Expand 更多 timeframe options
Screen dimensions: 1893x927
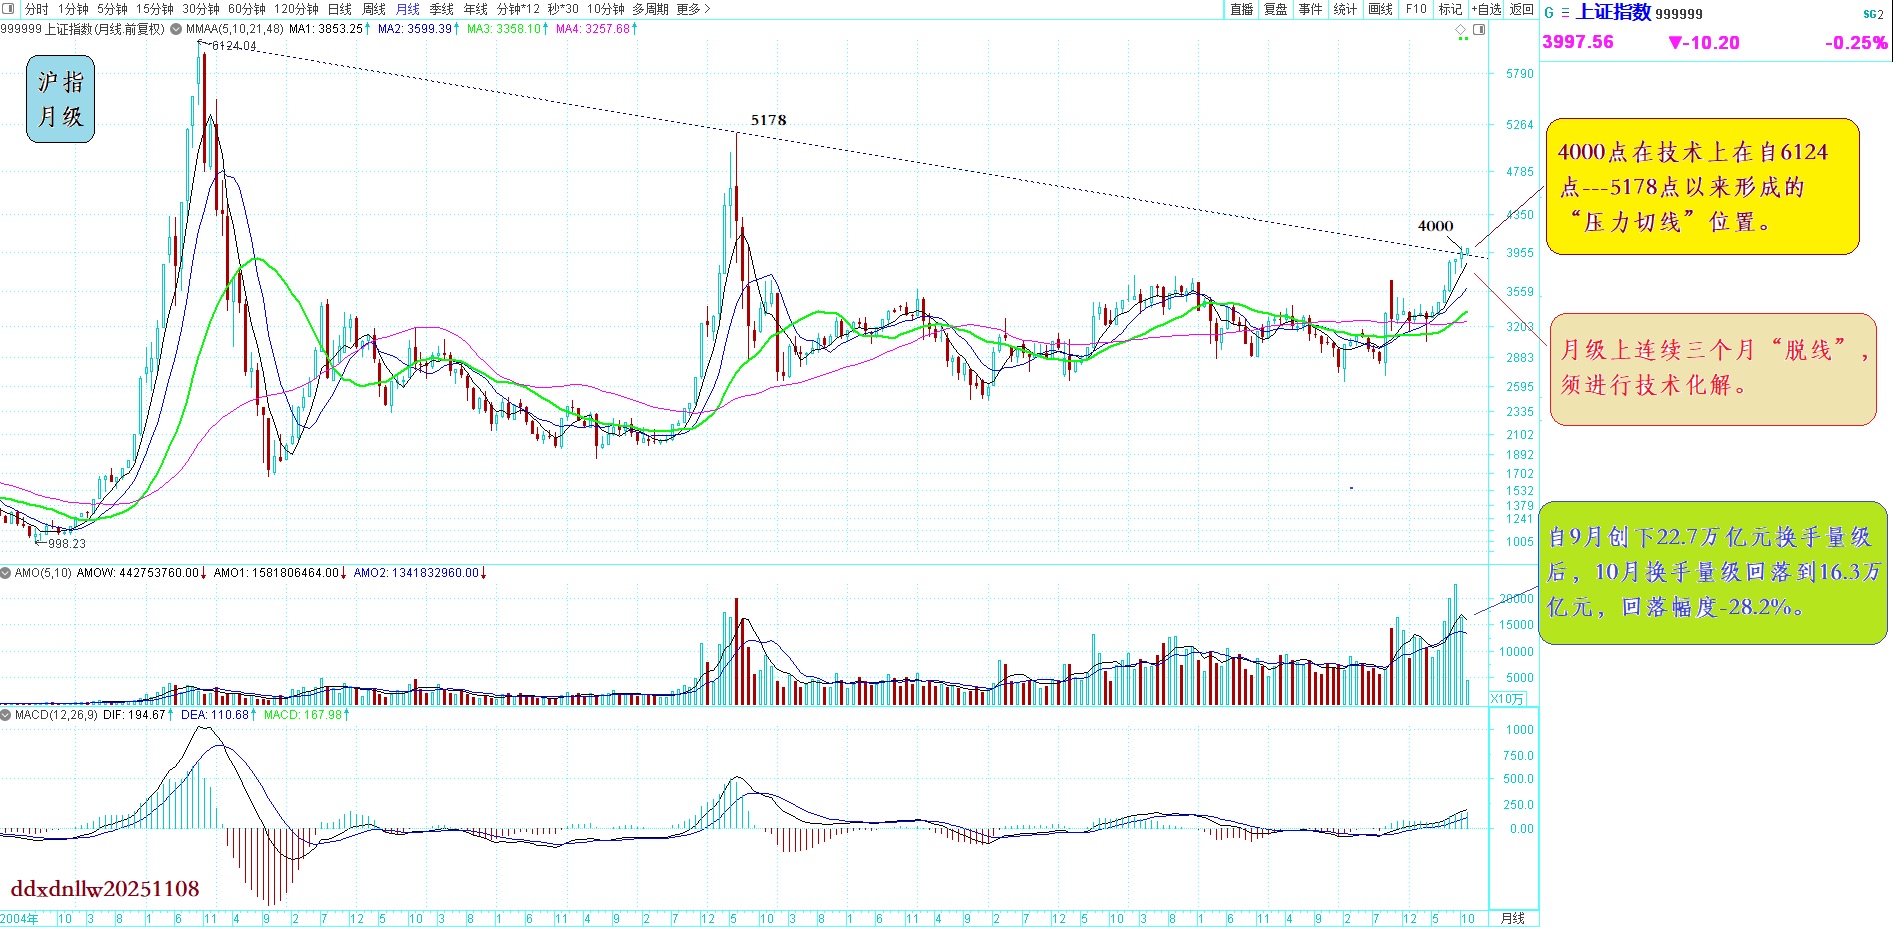pyautogui.click(x=693, y=9)
